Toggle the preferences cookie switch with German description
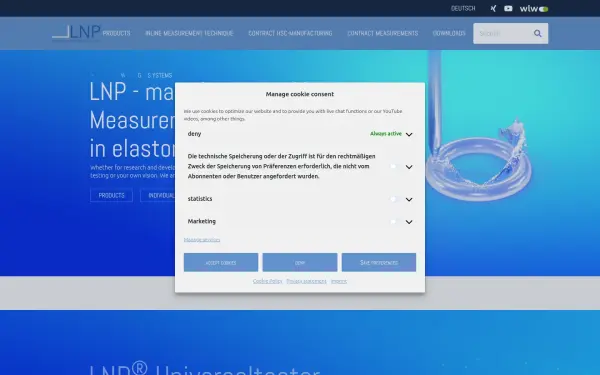The height and width of the screenshot is (375, 600). [x=395, y=166]
